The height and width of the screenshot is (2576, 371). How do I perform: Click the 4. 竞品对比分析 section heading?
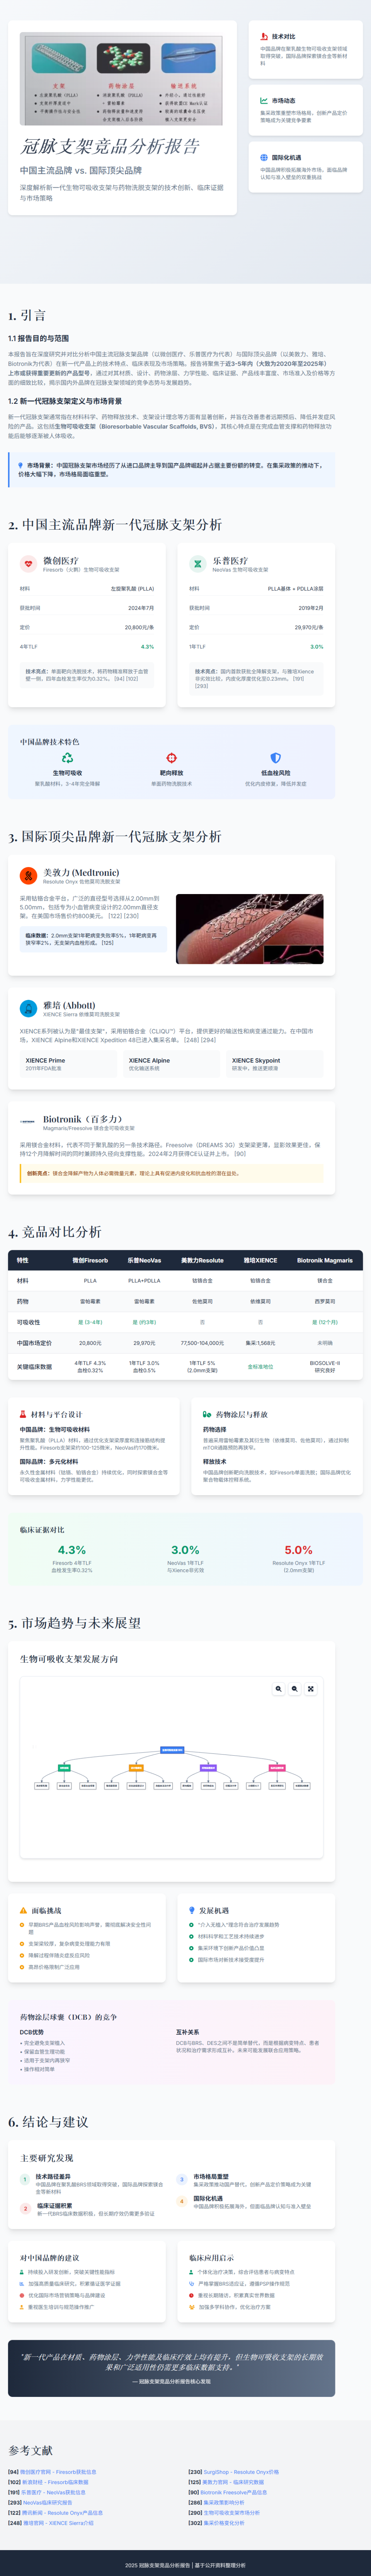(55, 1232)
